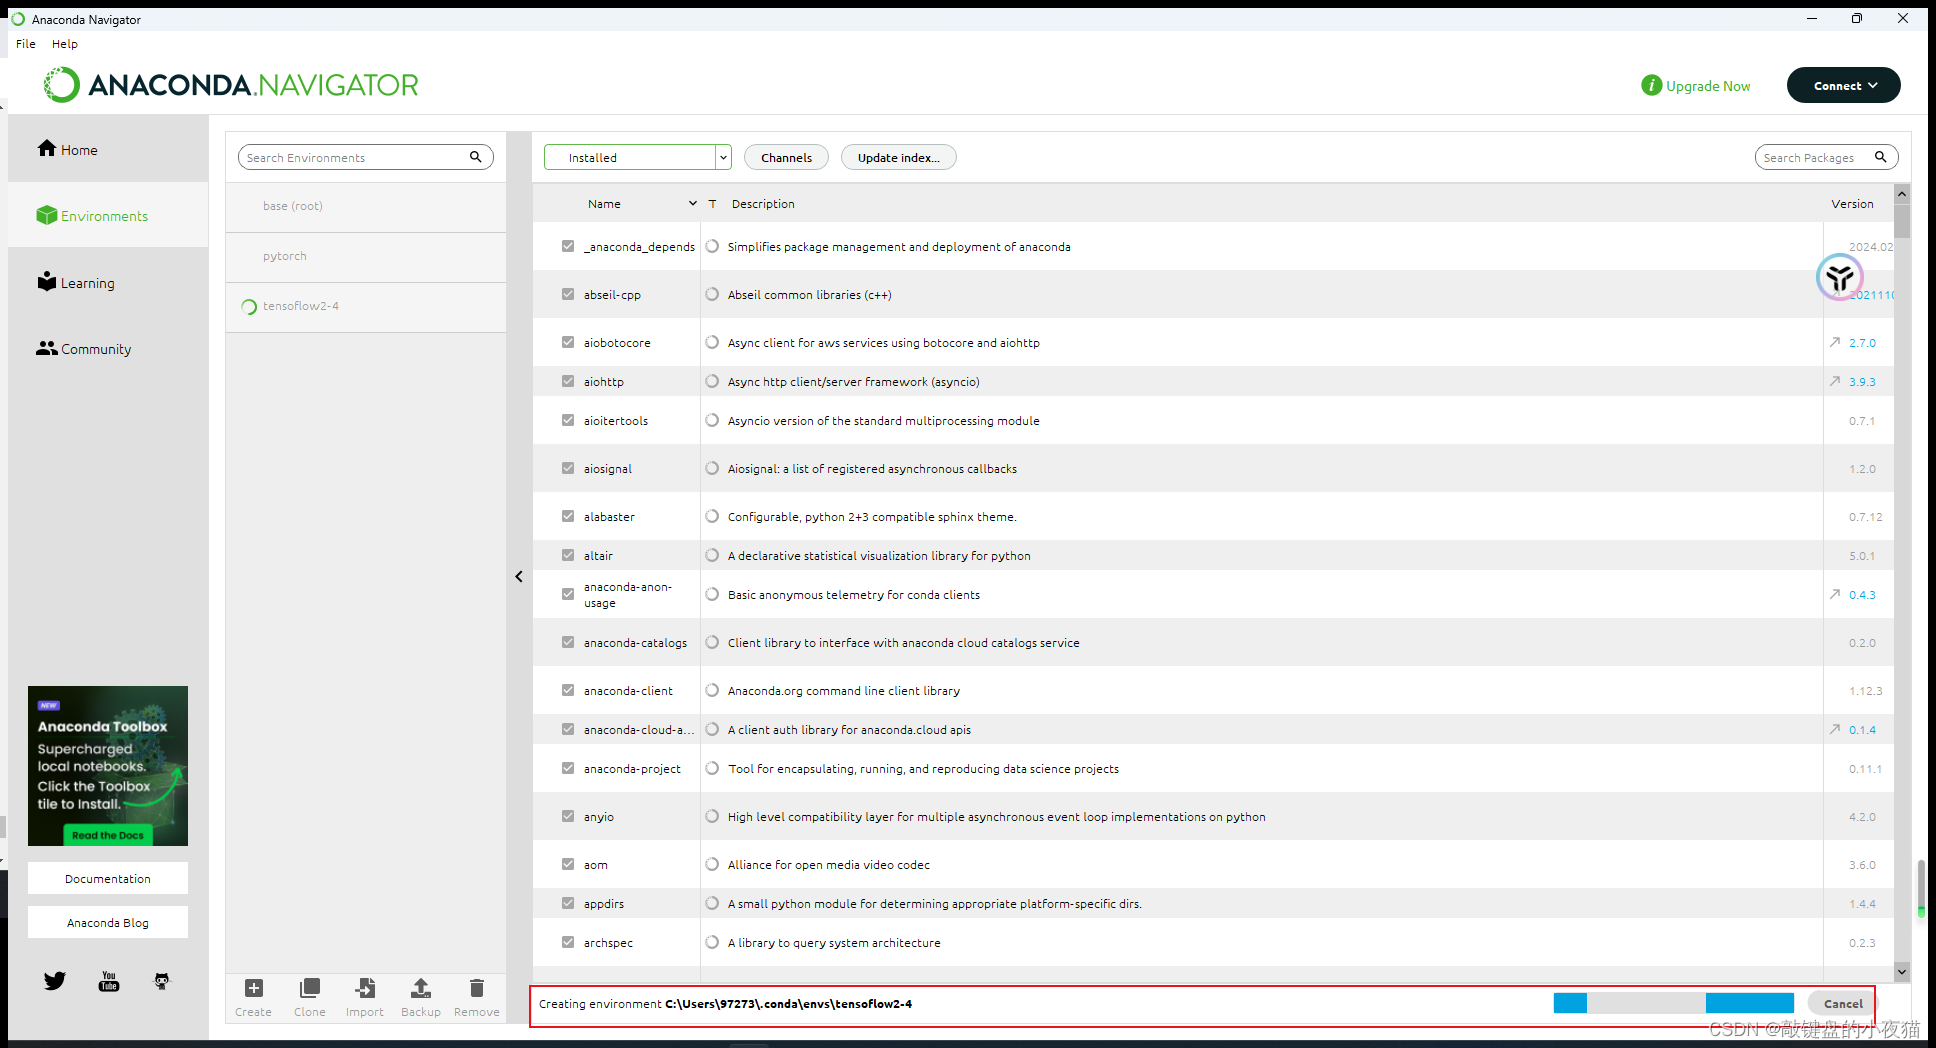Click the Anaconda Navigator logo
The width and height of the screenshot is (1936, 1048).
[231, 85]
